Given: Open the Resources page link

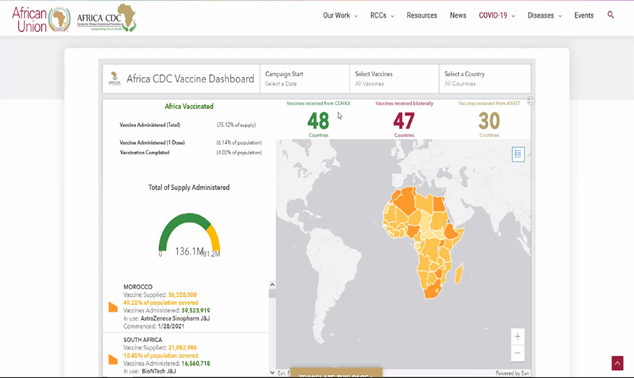Looking at the screenshot, I should coord(422,15).
